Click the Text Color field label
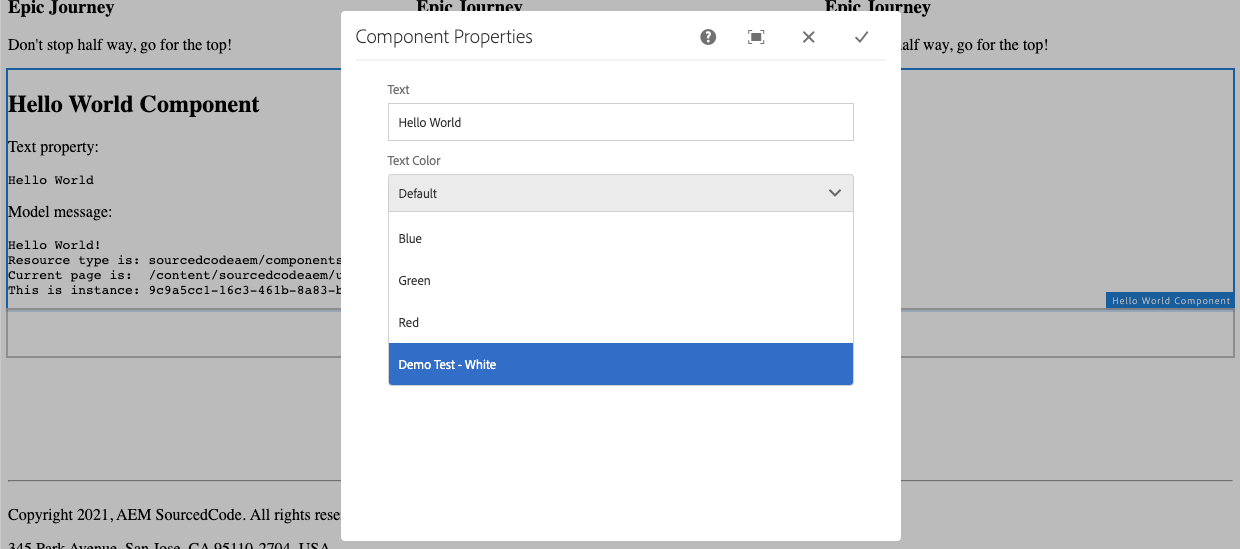Image resolution: width=1240 pixels, height=549 pixels. [414, 161]
